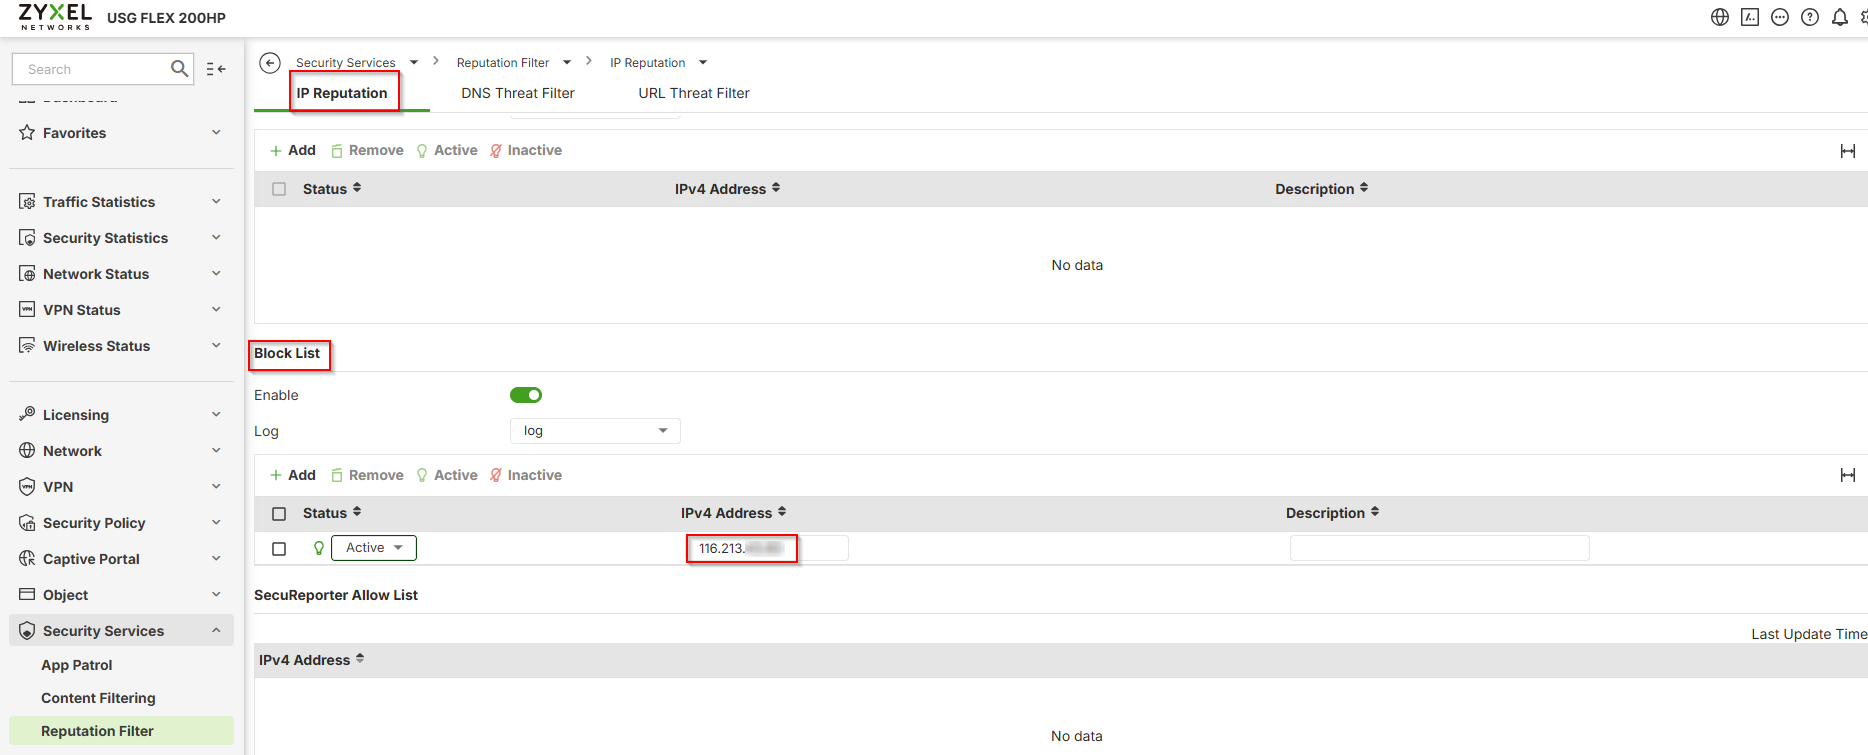Expand the IP Reputation breadcrumb dropdown

pyautogui.click(x=703, y=62)
